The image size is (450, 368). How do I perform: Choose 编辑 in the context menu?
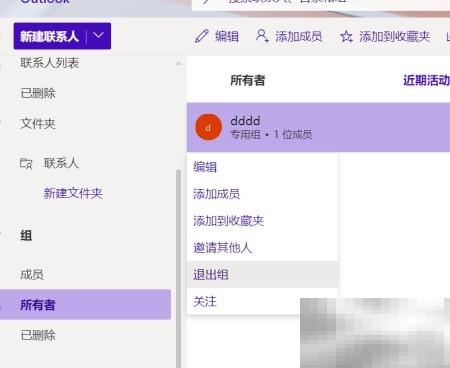click(262, 167)
